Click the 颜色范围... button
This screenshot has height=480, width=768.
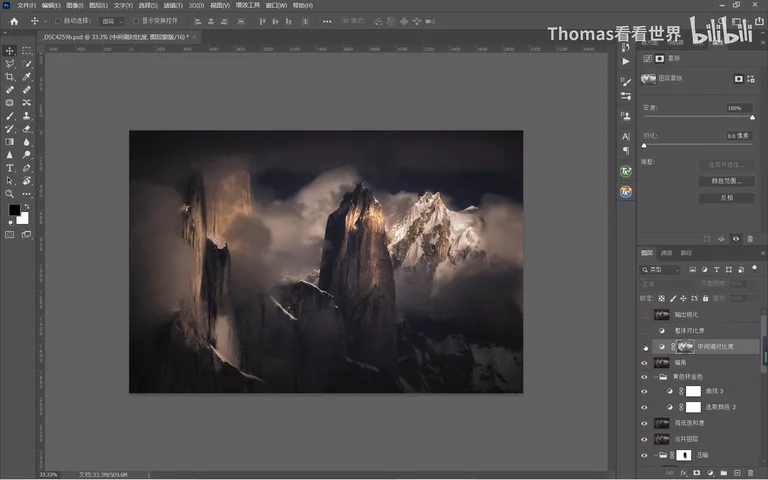[726, 181]
